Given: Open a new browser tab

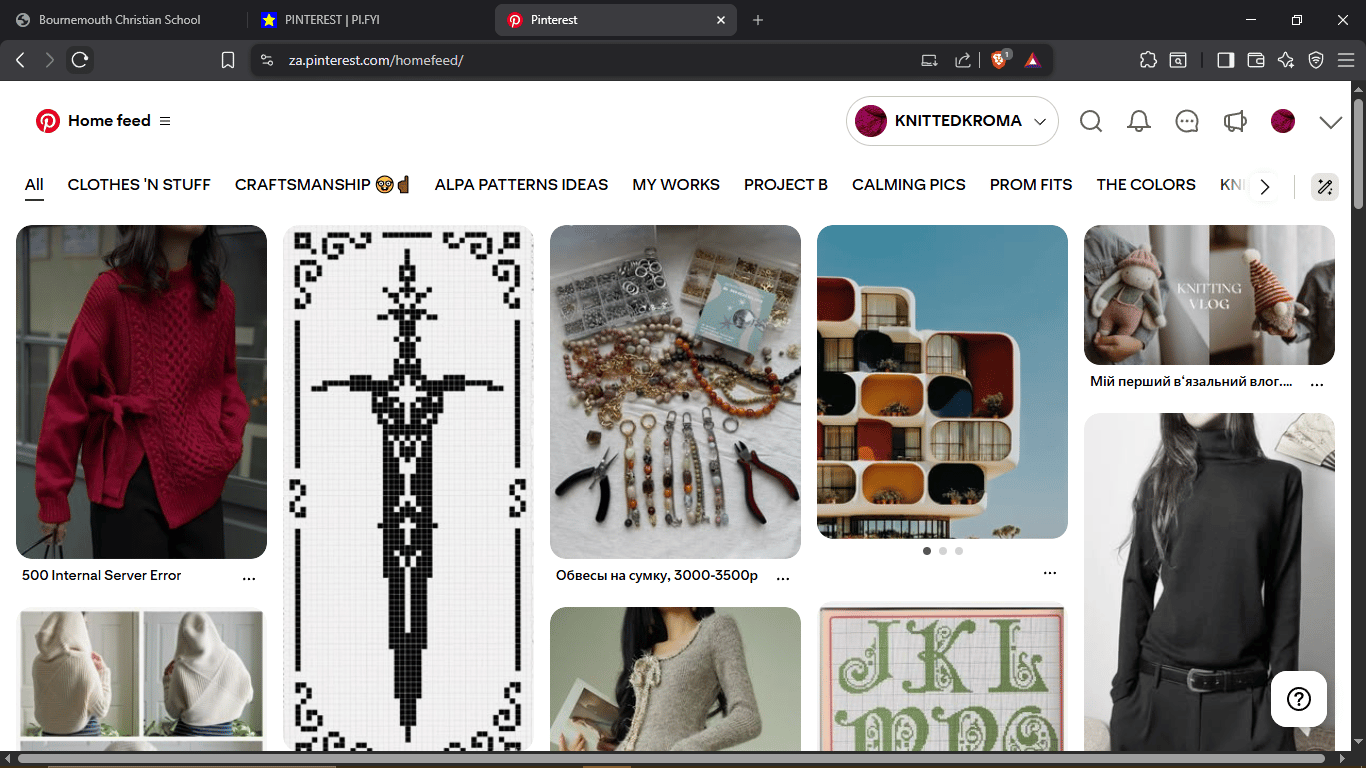Looking at the screenshot, I should pyautogui.click(x=757, y=20).
